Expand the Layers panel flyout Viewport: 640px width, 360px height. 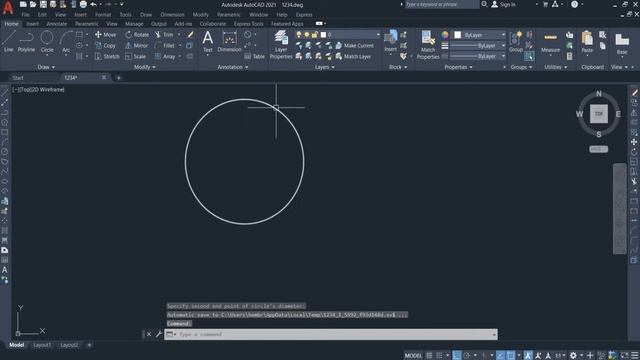tap(324, 67)
